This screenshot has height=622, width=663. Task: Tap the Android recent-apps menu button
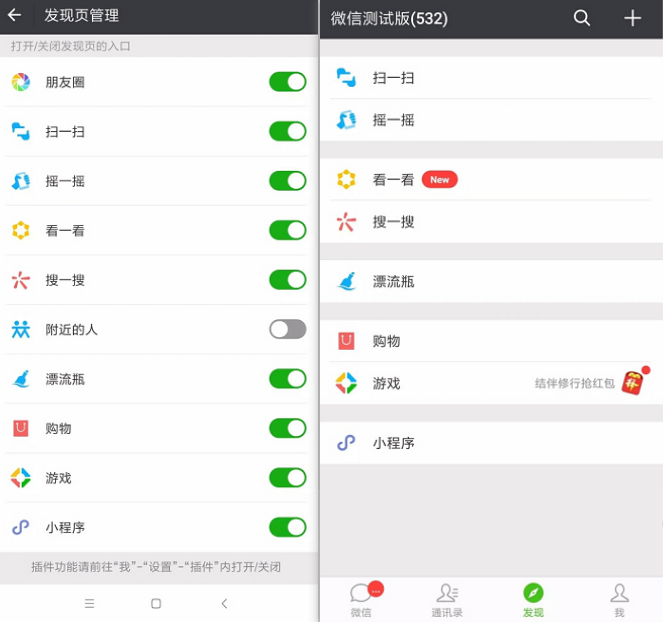point(89,603)
